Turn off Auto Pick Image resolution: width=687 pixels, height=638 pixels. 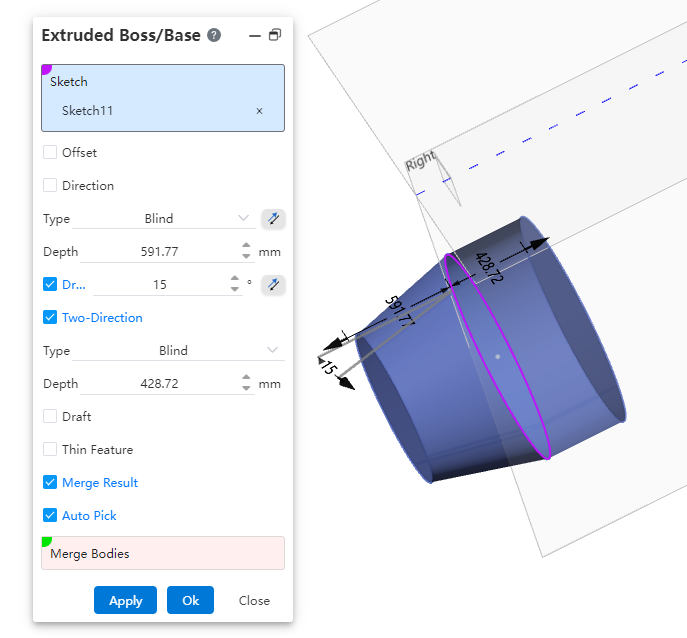click(50, 515)
